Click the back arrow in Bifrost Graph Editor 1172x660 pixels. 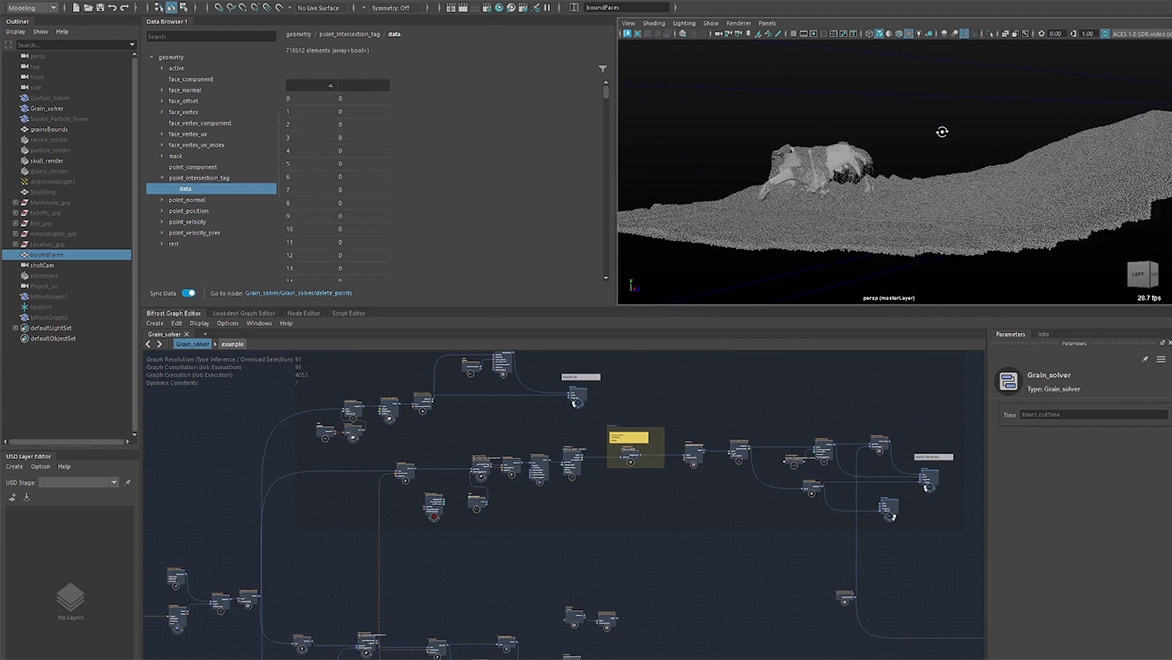click(149, 344)
